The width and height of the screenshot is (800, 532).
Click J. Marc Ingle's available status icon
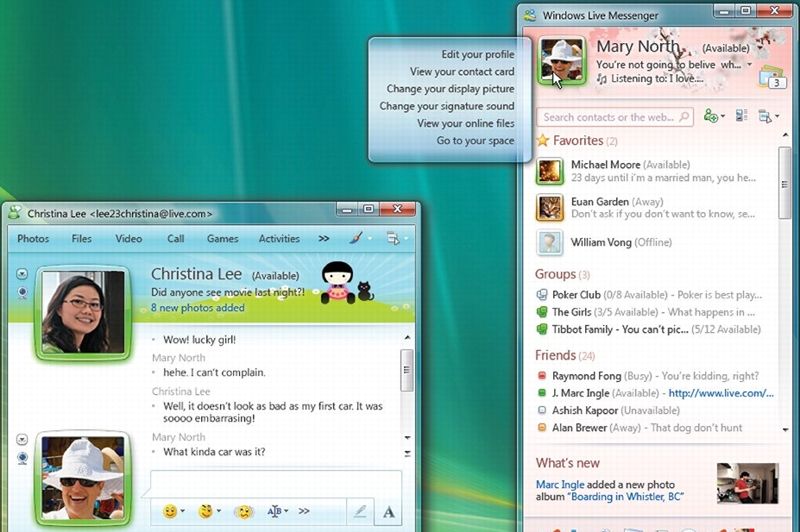(542, 393)
